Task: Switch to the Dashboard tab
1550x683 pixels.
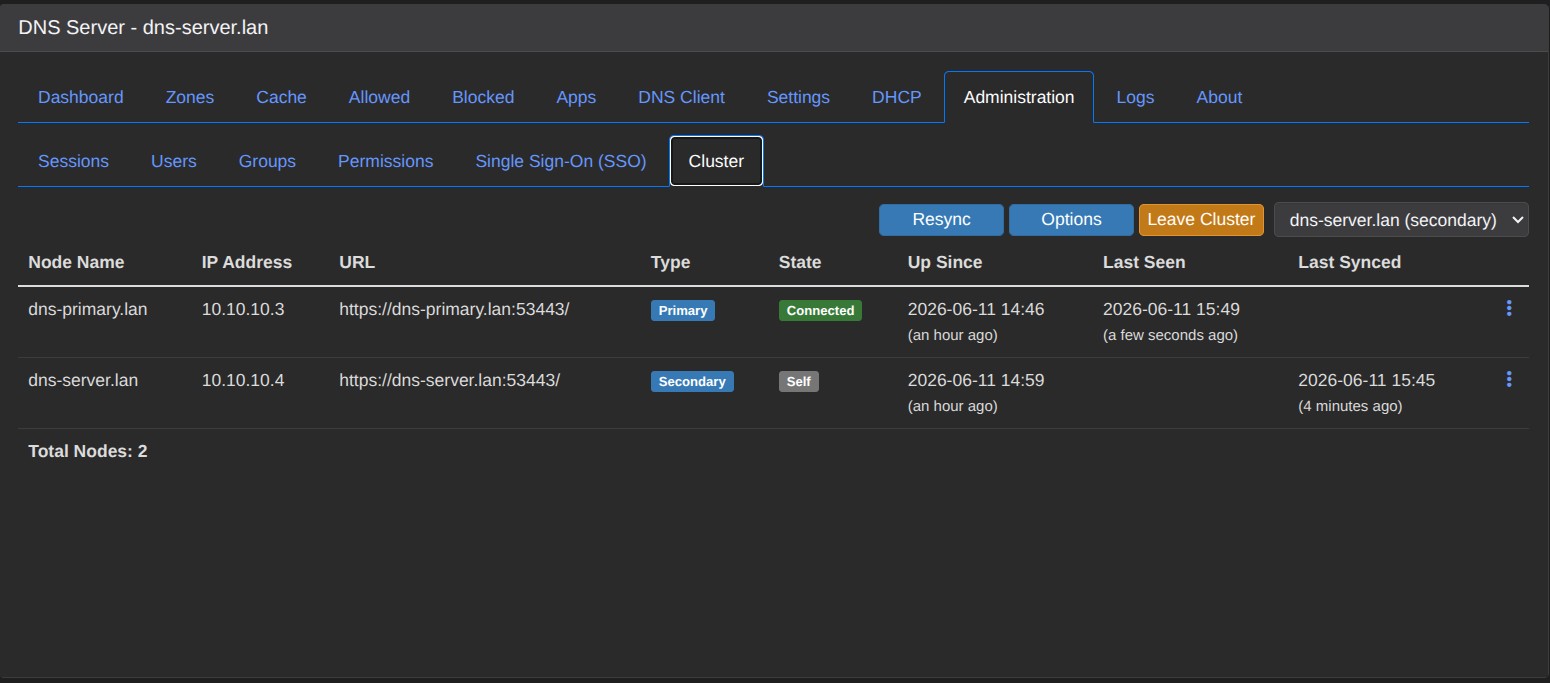Action: (x=81, y=97)
